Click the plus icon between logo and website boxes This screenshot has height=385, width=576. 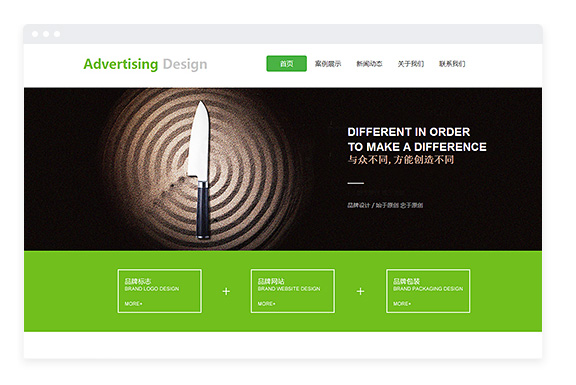point(226,291)
